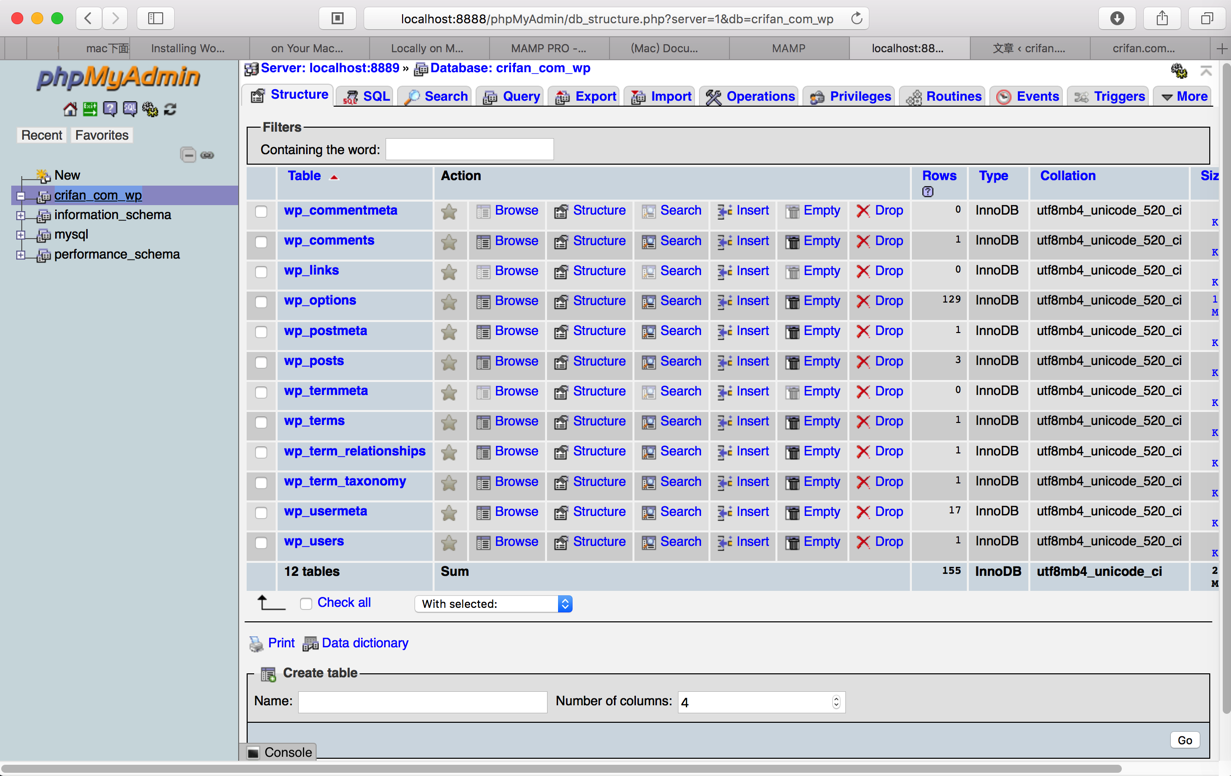Switch to the Export tab
Viewport: 1231px width, 776px height.
[585, 96]
